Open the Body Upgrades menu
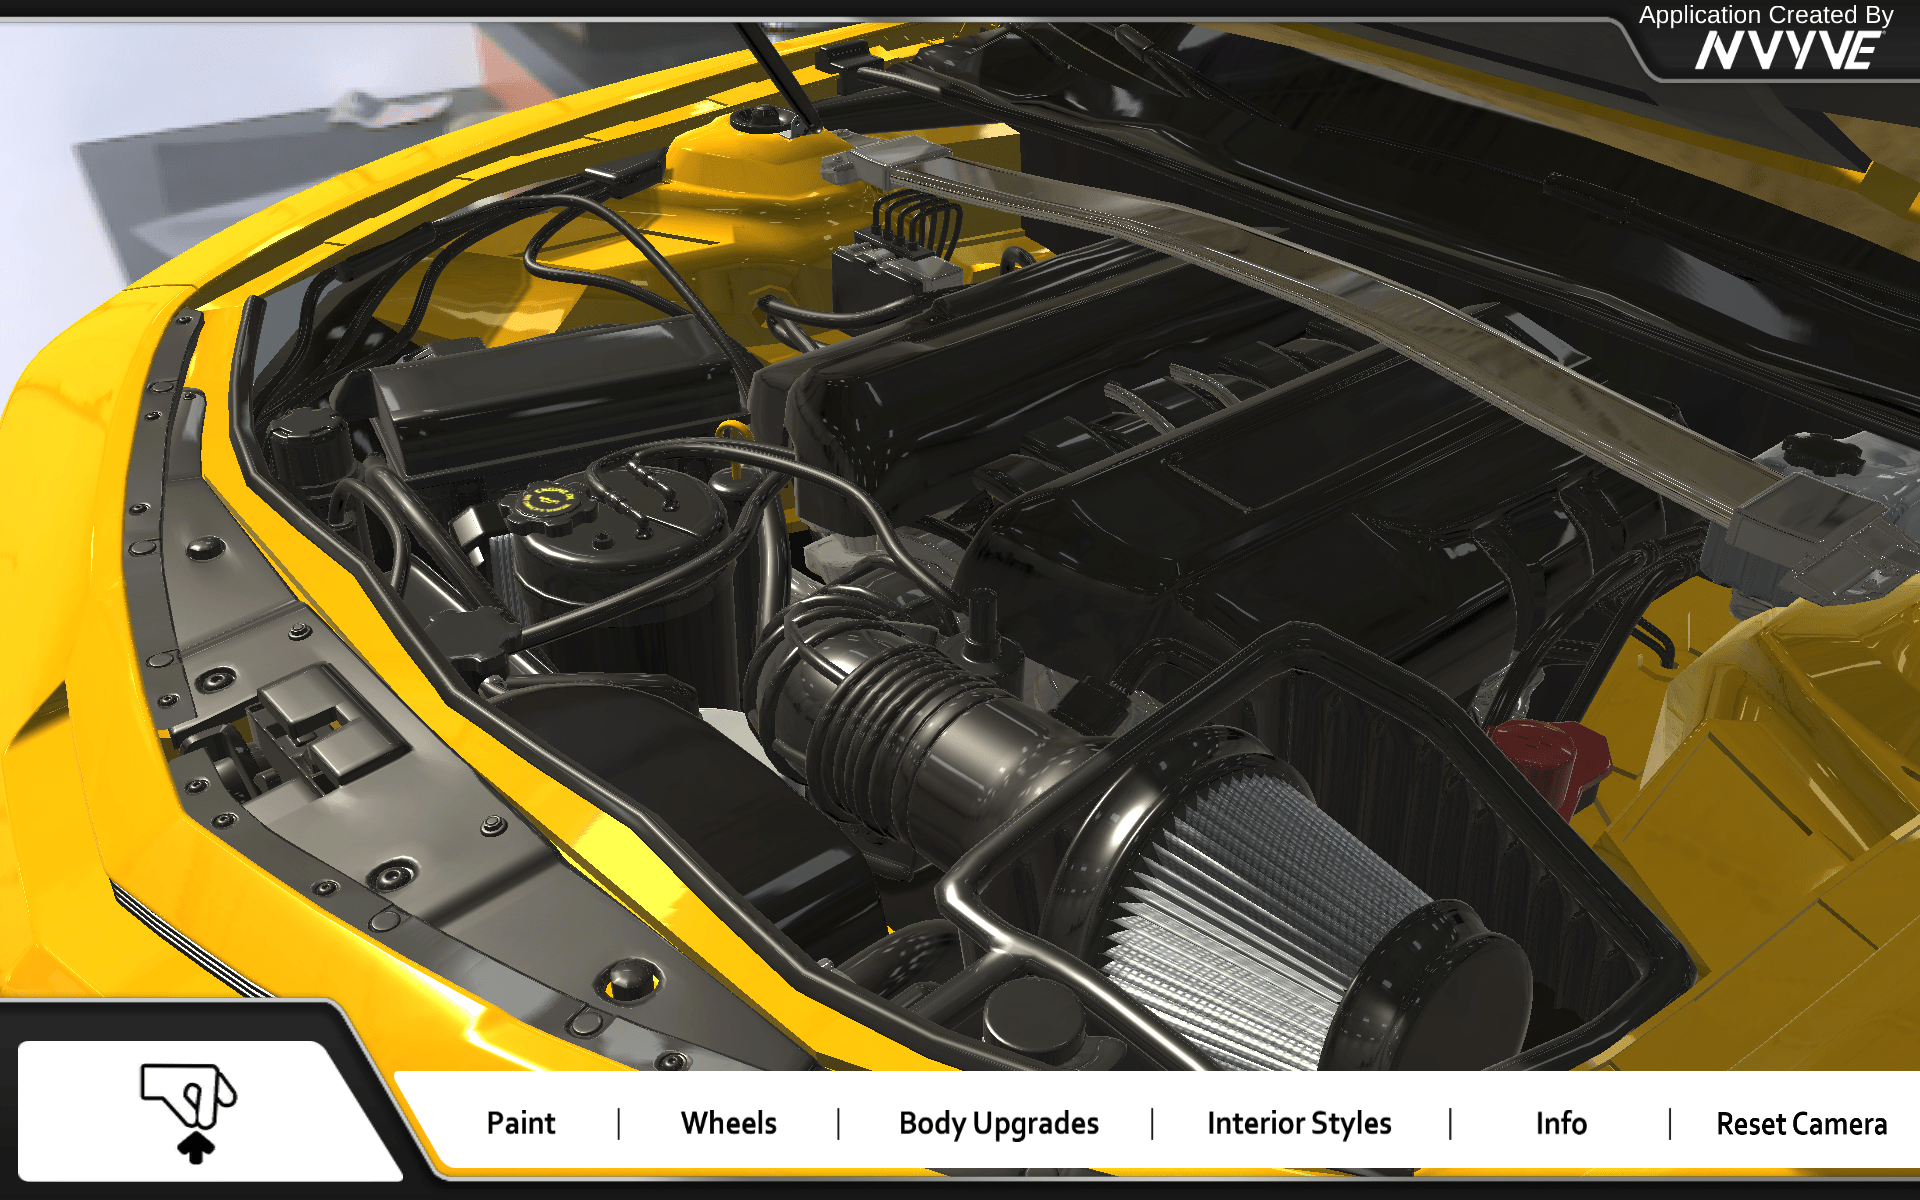Screen dimensions: 1920x1200 [x=999, y=1124]
